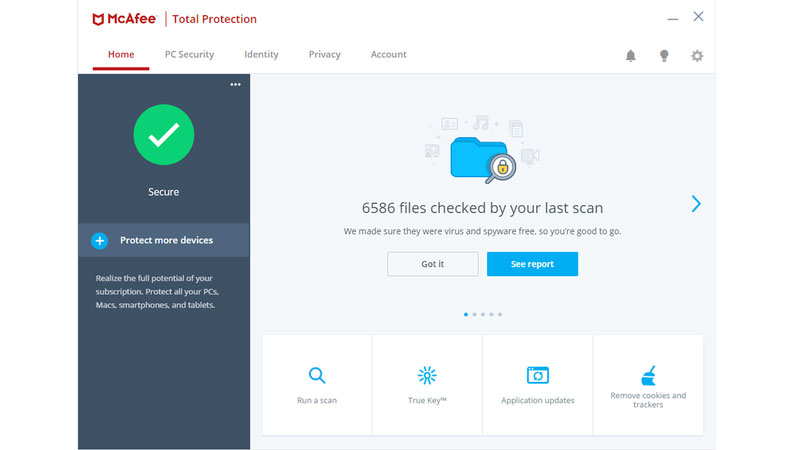
Task: Click the virus and spyware free message
Action: point(483,231)
